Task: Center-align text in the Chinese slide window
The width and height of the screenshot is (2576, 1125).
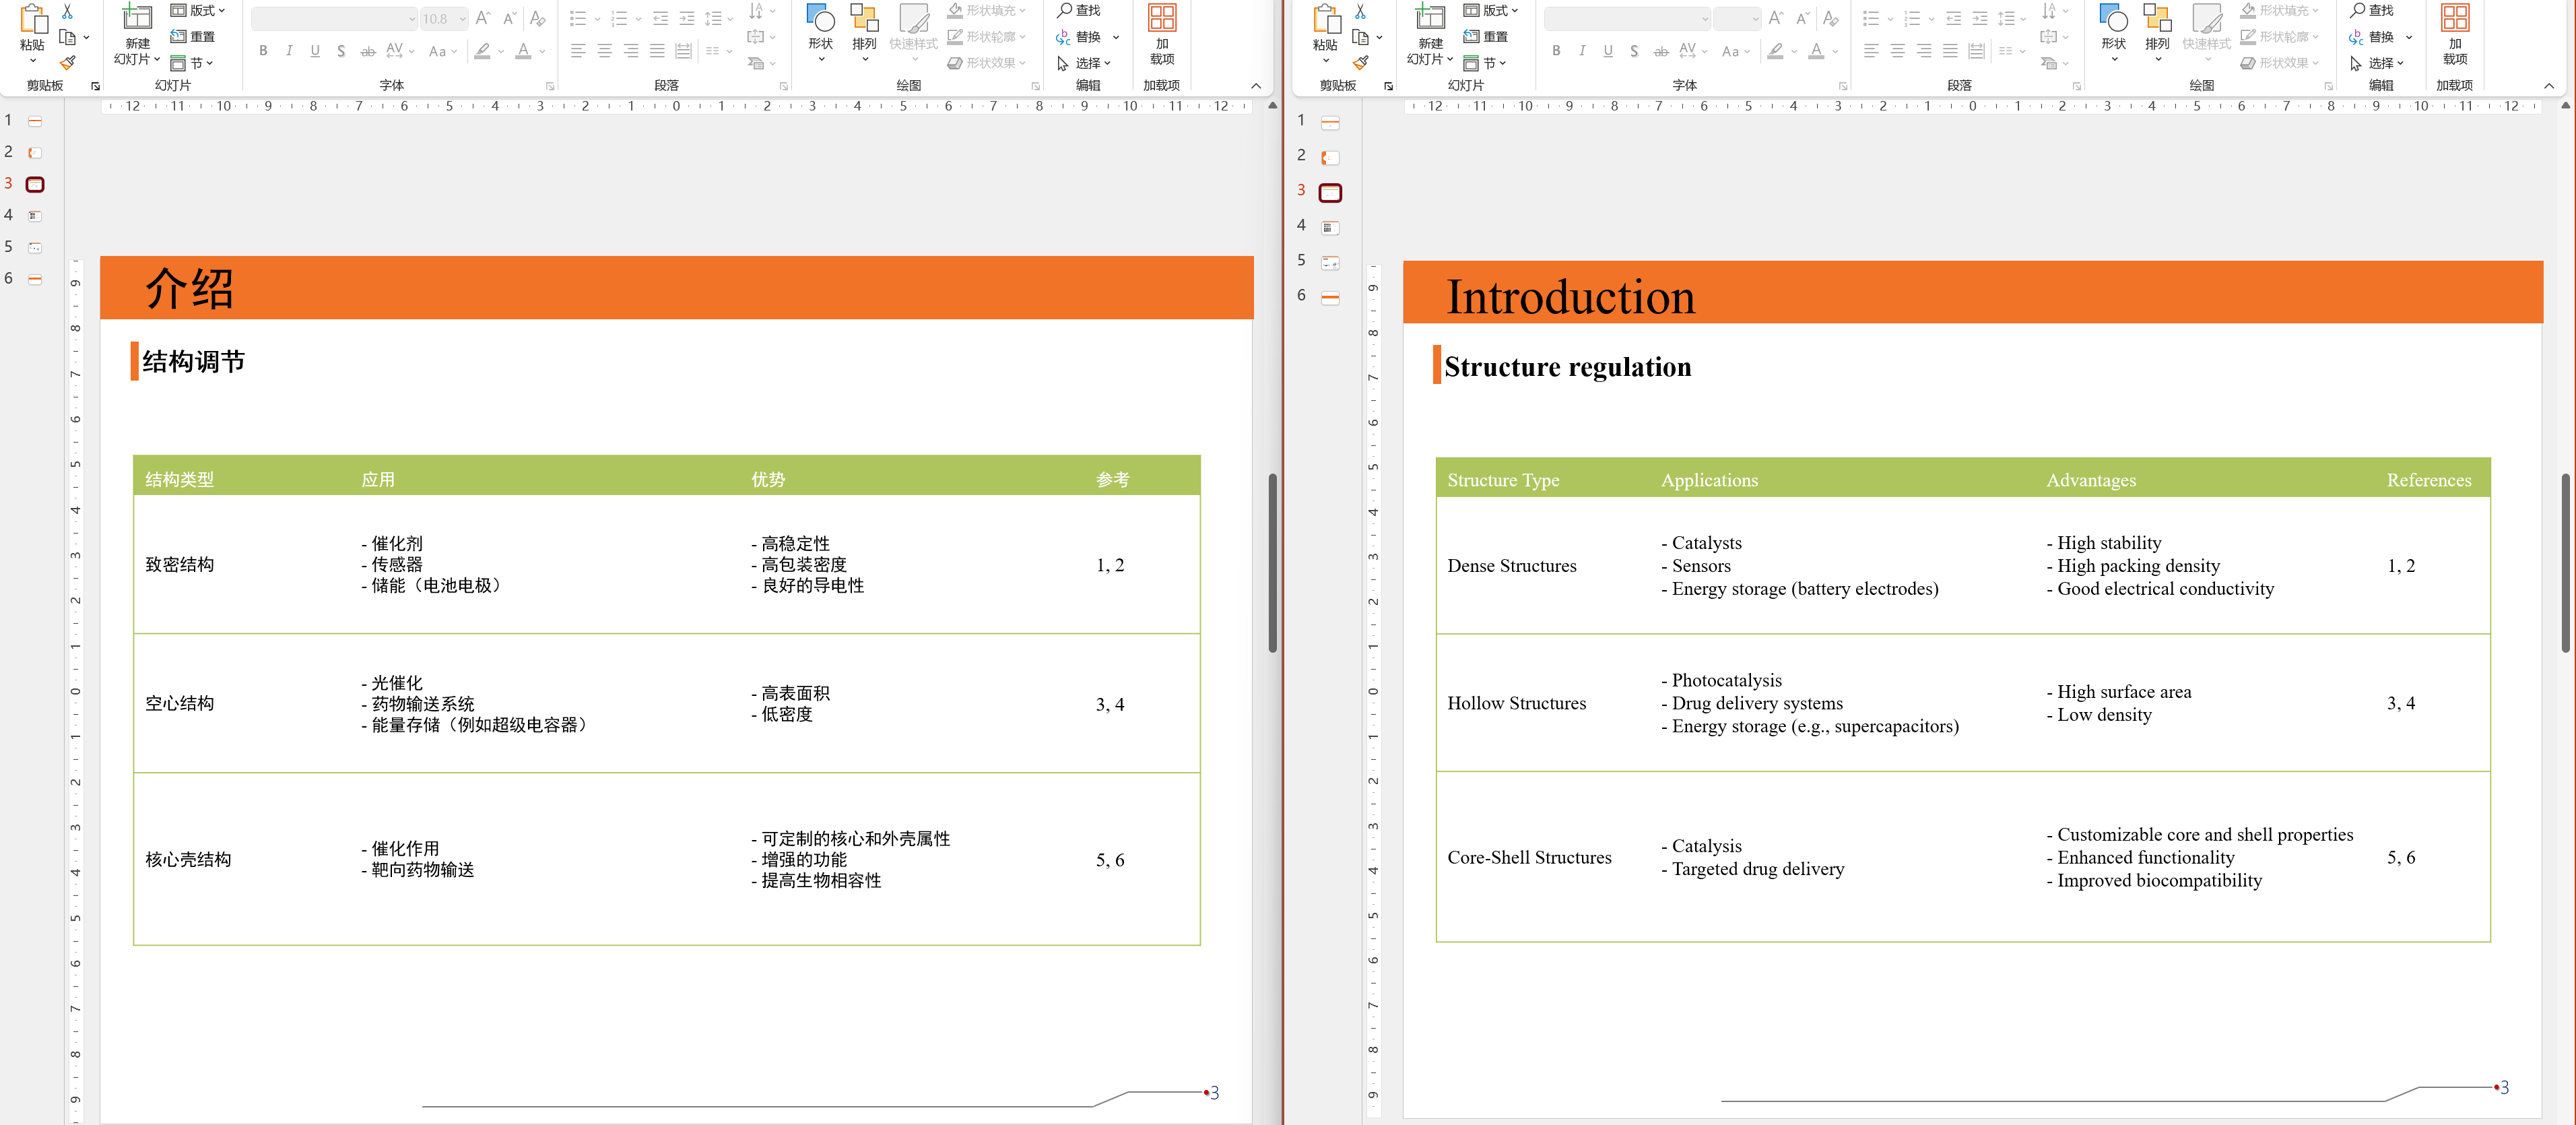Action: (604, 50)
